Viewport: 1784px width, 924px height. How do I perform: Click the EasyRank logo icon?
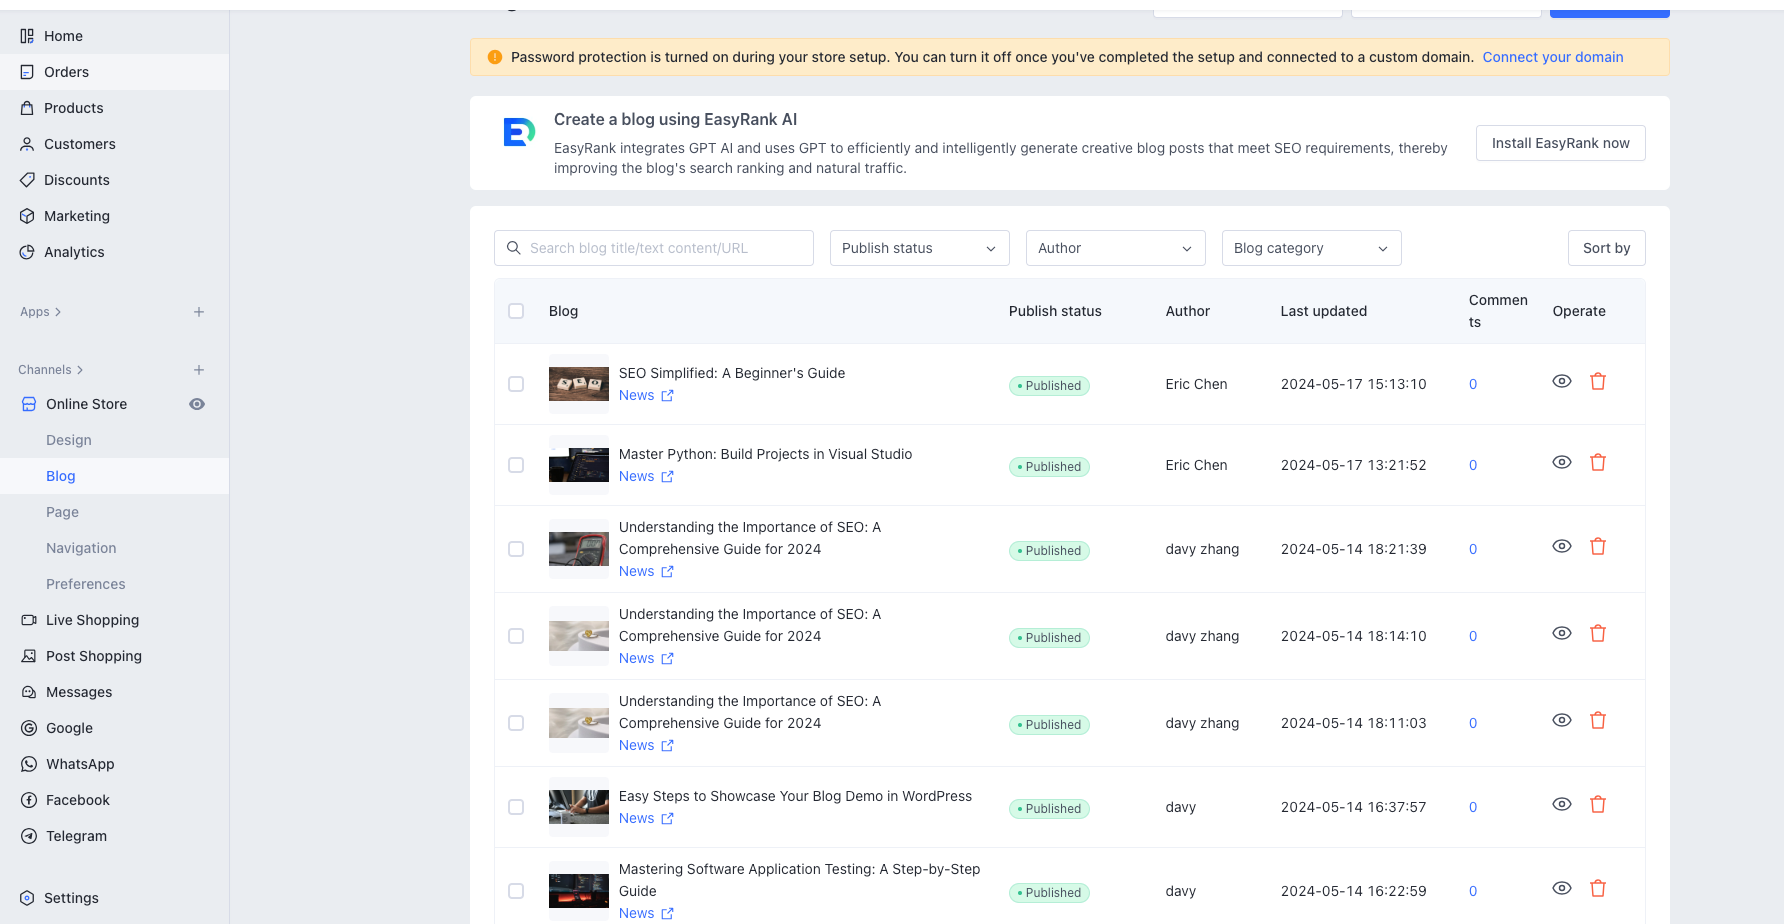(x=519, y=132)
